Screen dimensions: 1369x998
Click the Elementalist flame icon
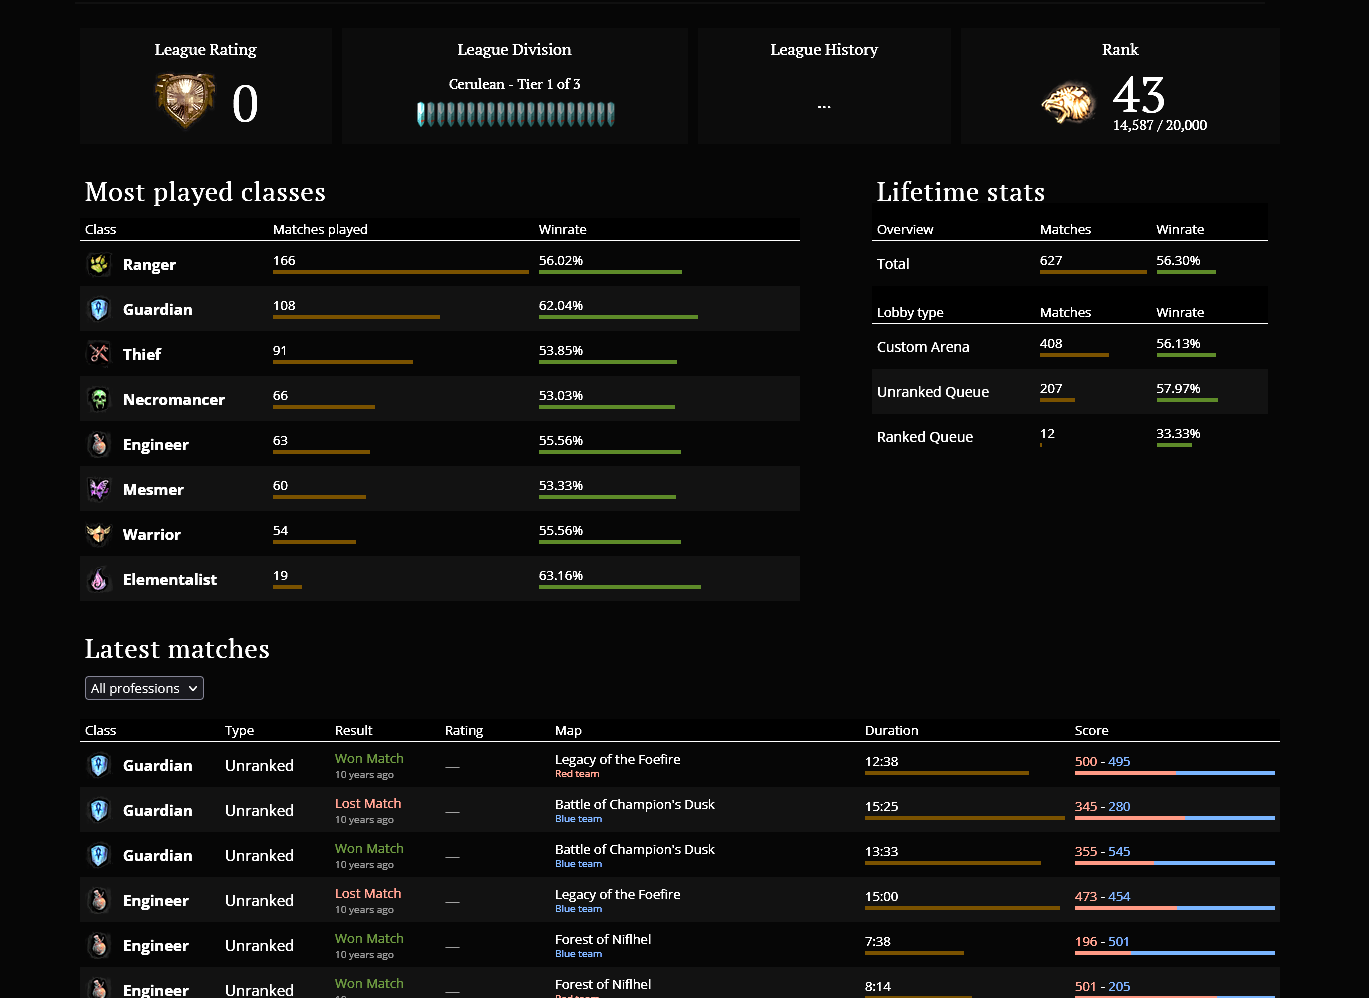(x=99, y=579)
